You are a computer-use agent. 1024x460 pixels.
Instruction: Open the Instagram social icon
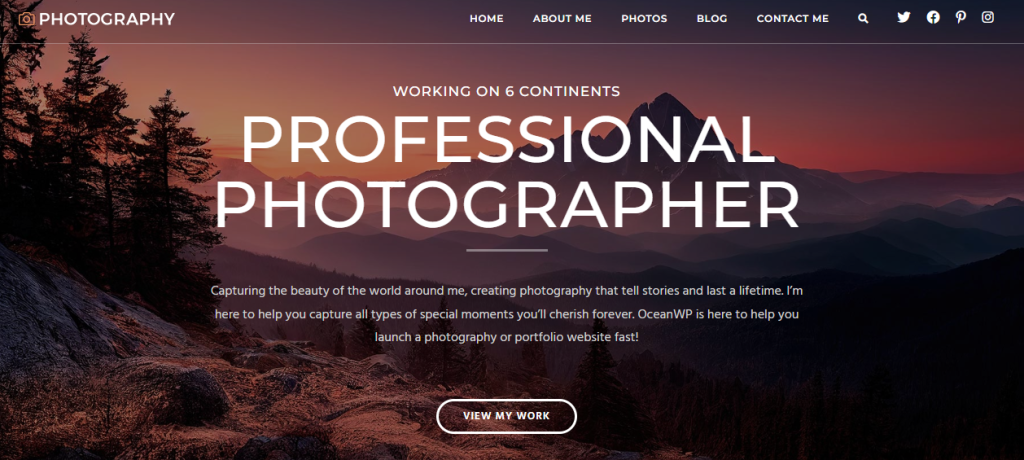coord(988,18)
